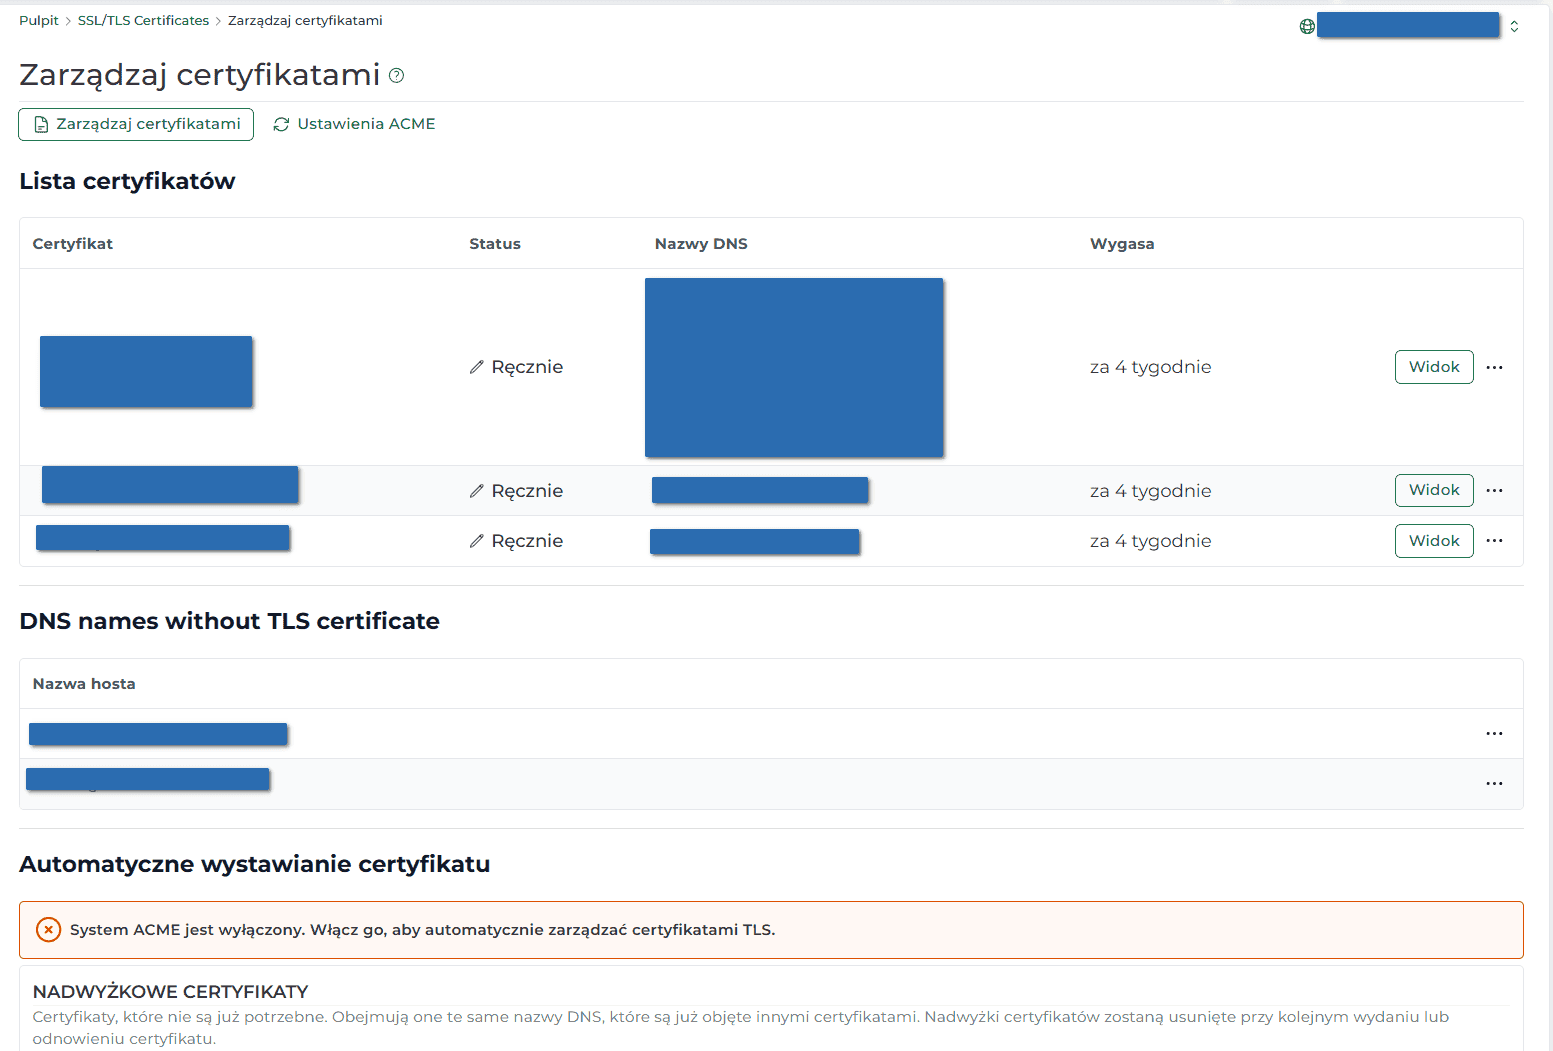This screenshot has width=1553, height=1051.
Task: Click the document icon on the Zarządzaj certyfikatami tab
Action: pos(41,124)
